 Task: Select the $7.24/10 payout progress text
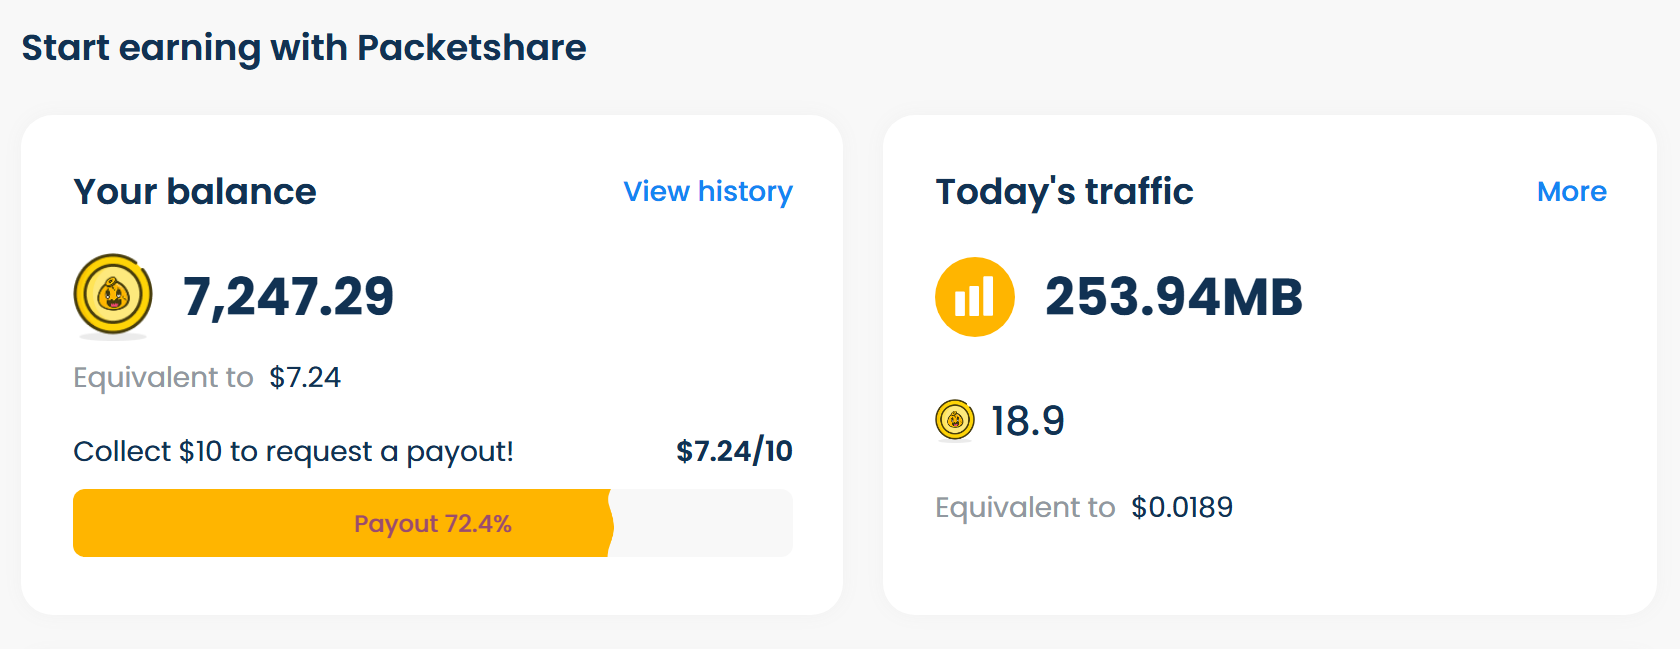coord(734,451)
